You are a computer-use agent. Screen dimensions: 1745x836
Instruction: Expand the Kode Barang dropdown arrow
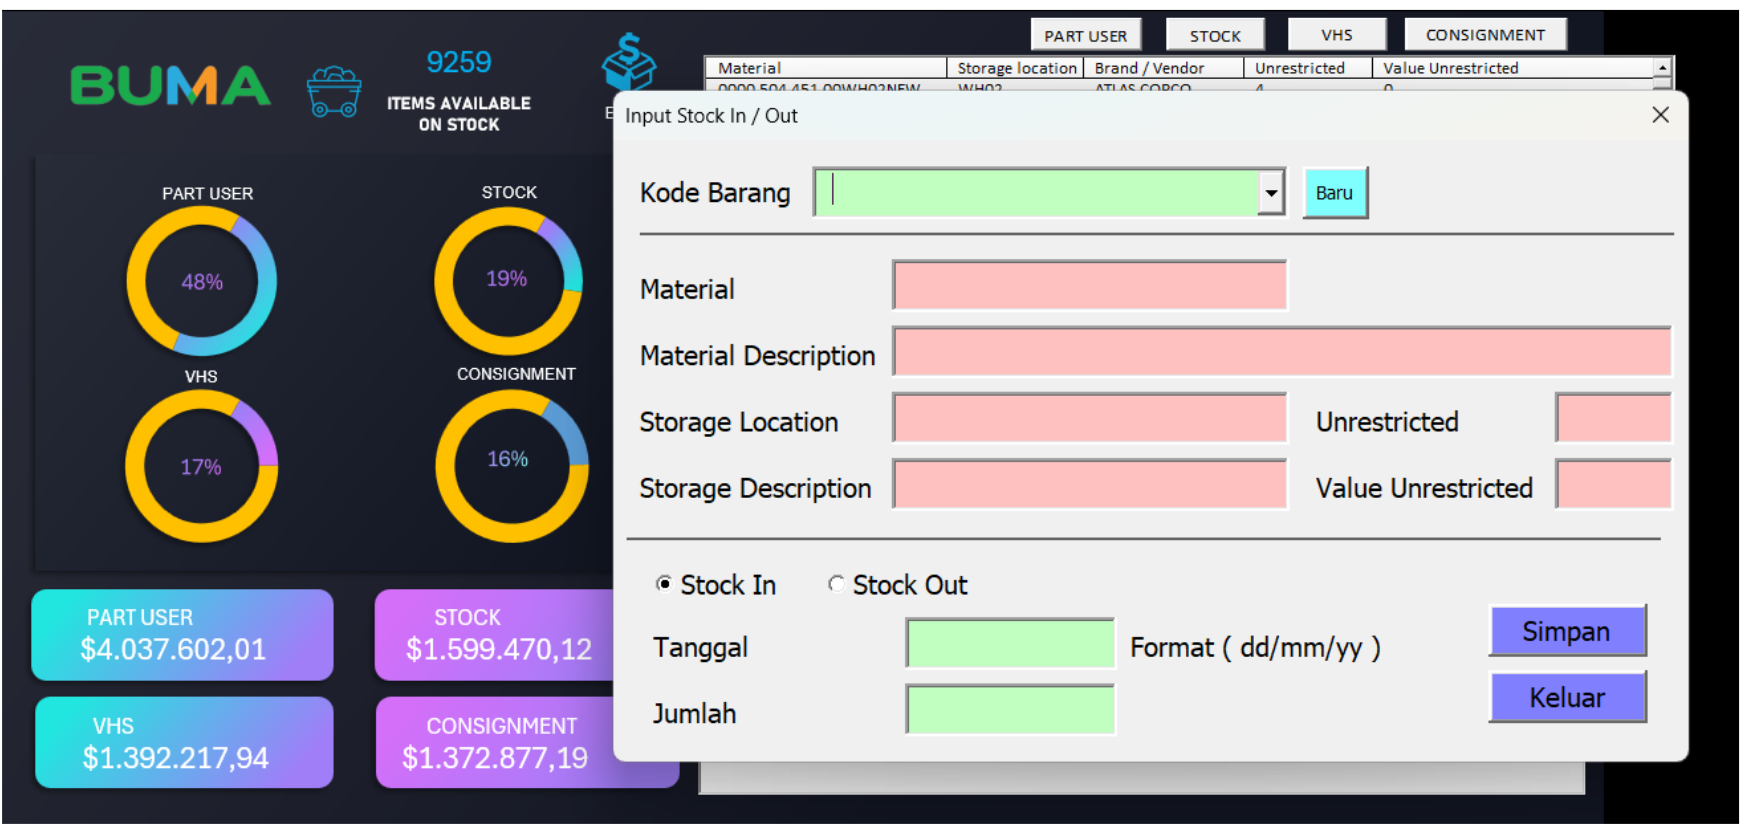(x=1270, y=193)
